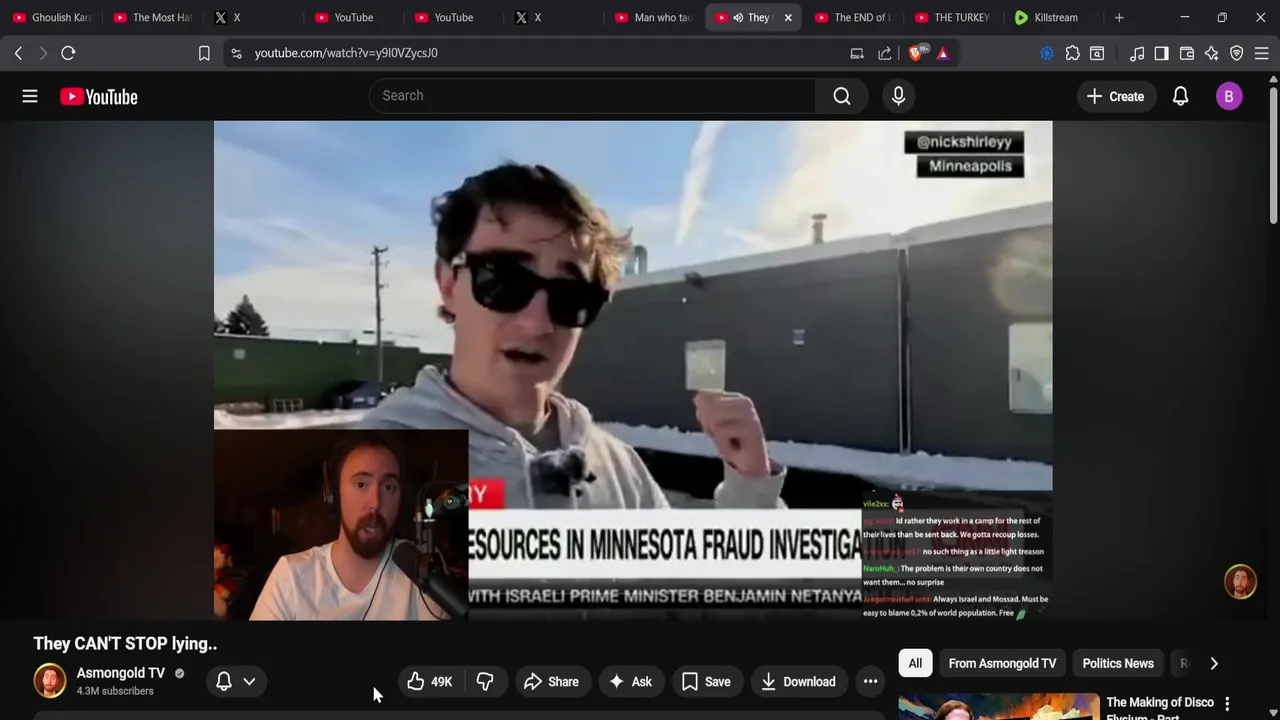Screen dimensions: 1280x720
Task: Switch to Man who tau tab
Action: coord(654,17)
